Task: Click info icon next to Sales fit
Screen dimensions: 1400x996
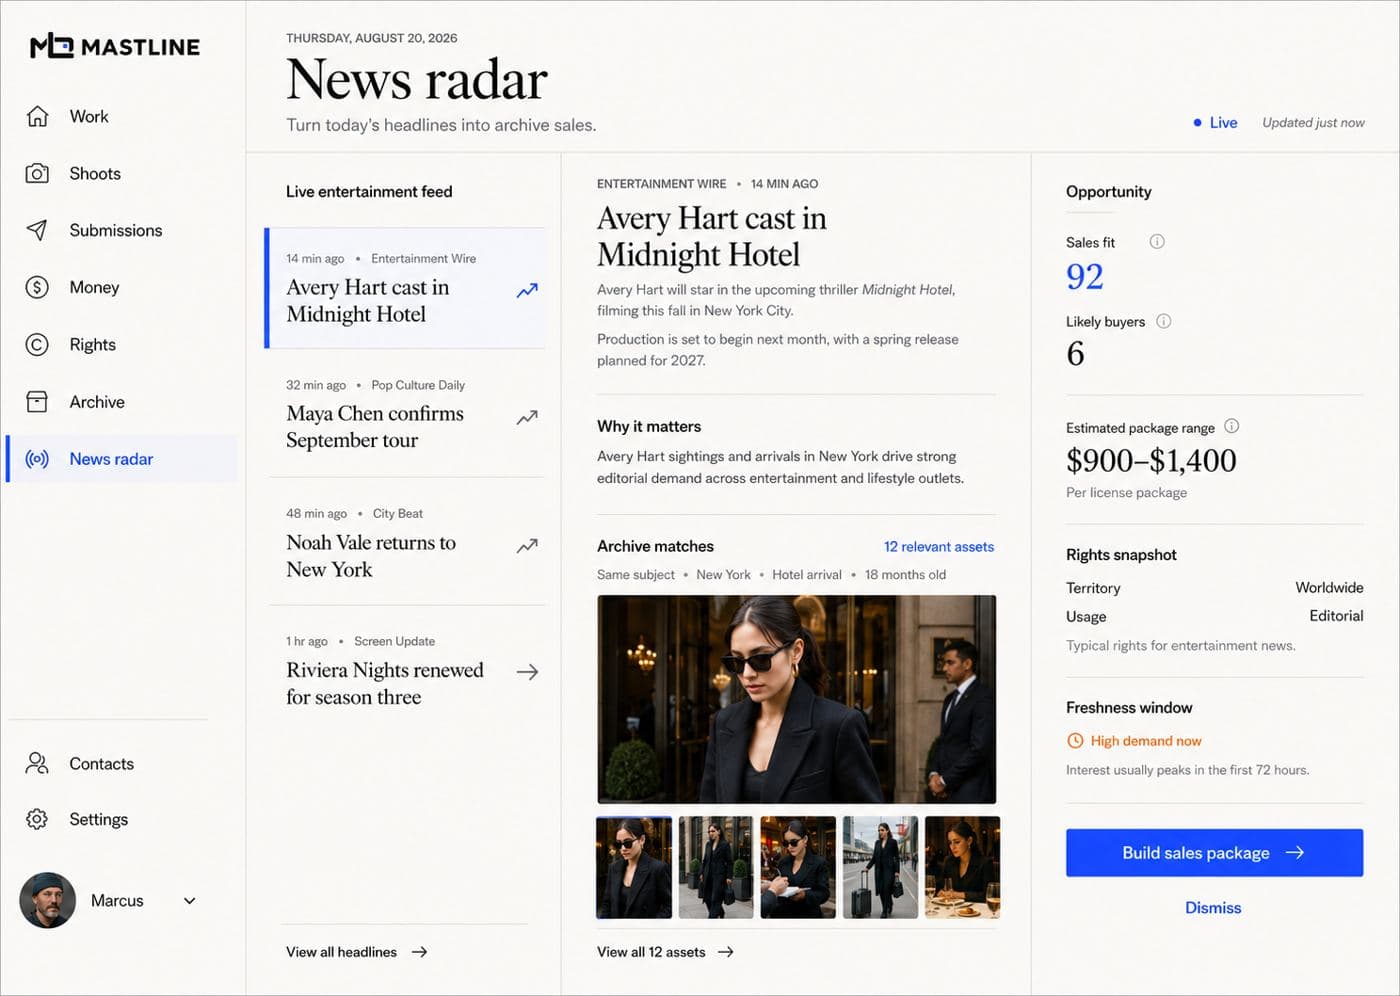Action: click(x=1157, y=241)
